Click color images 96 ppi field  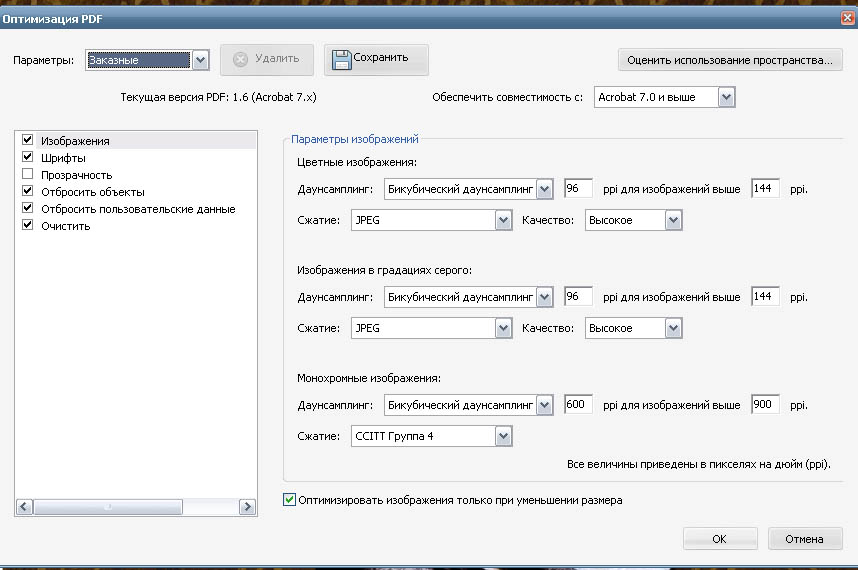[x=578, y=188]
